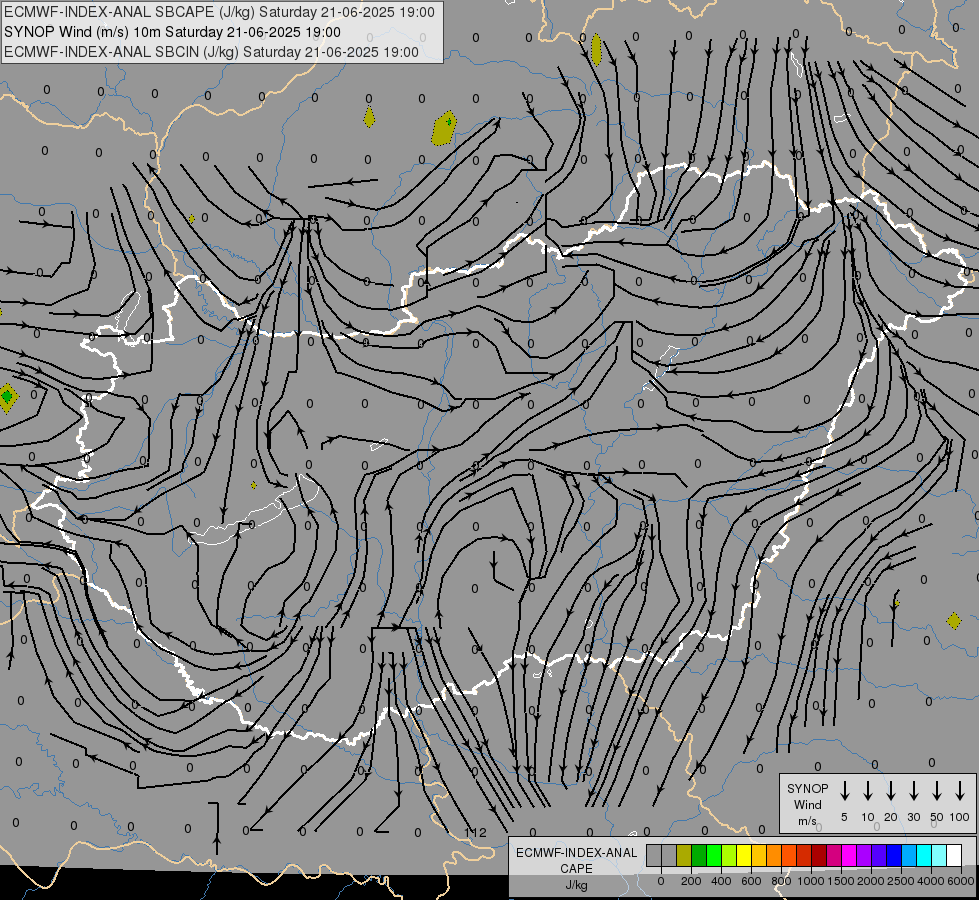Click the olive CAPE legend swatch
This screenshot has width=979, height=900.
684,855
